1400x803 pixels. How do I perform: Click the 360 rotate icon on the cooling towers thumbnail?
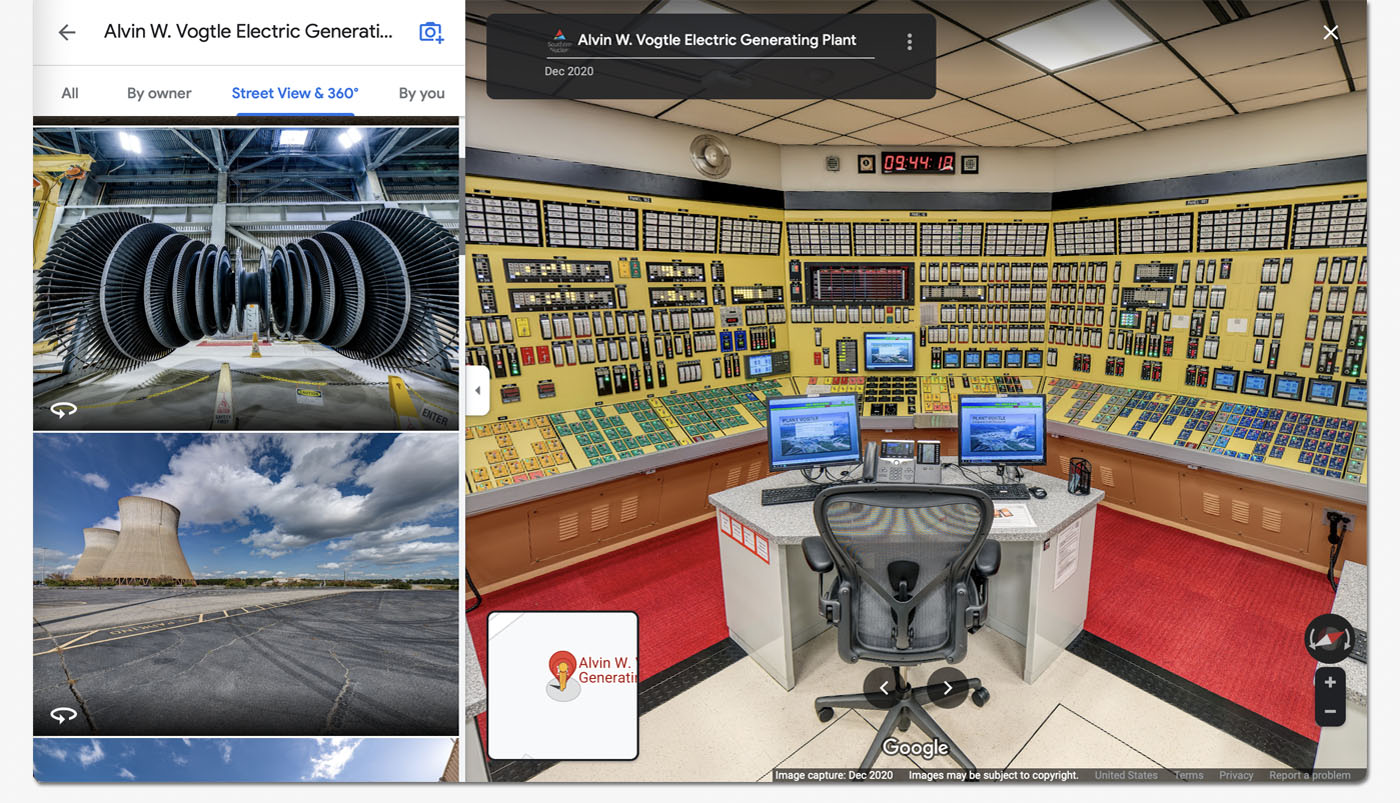click(63, 715)
